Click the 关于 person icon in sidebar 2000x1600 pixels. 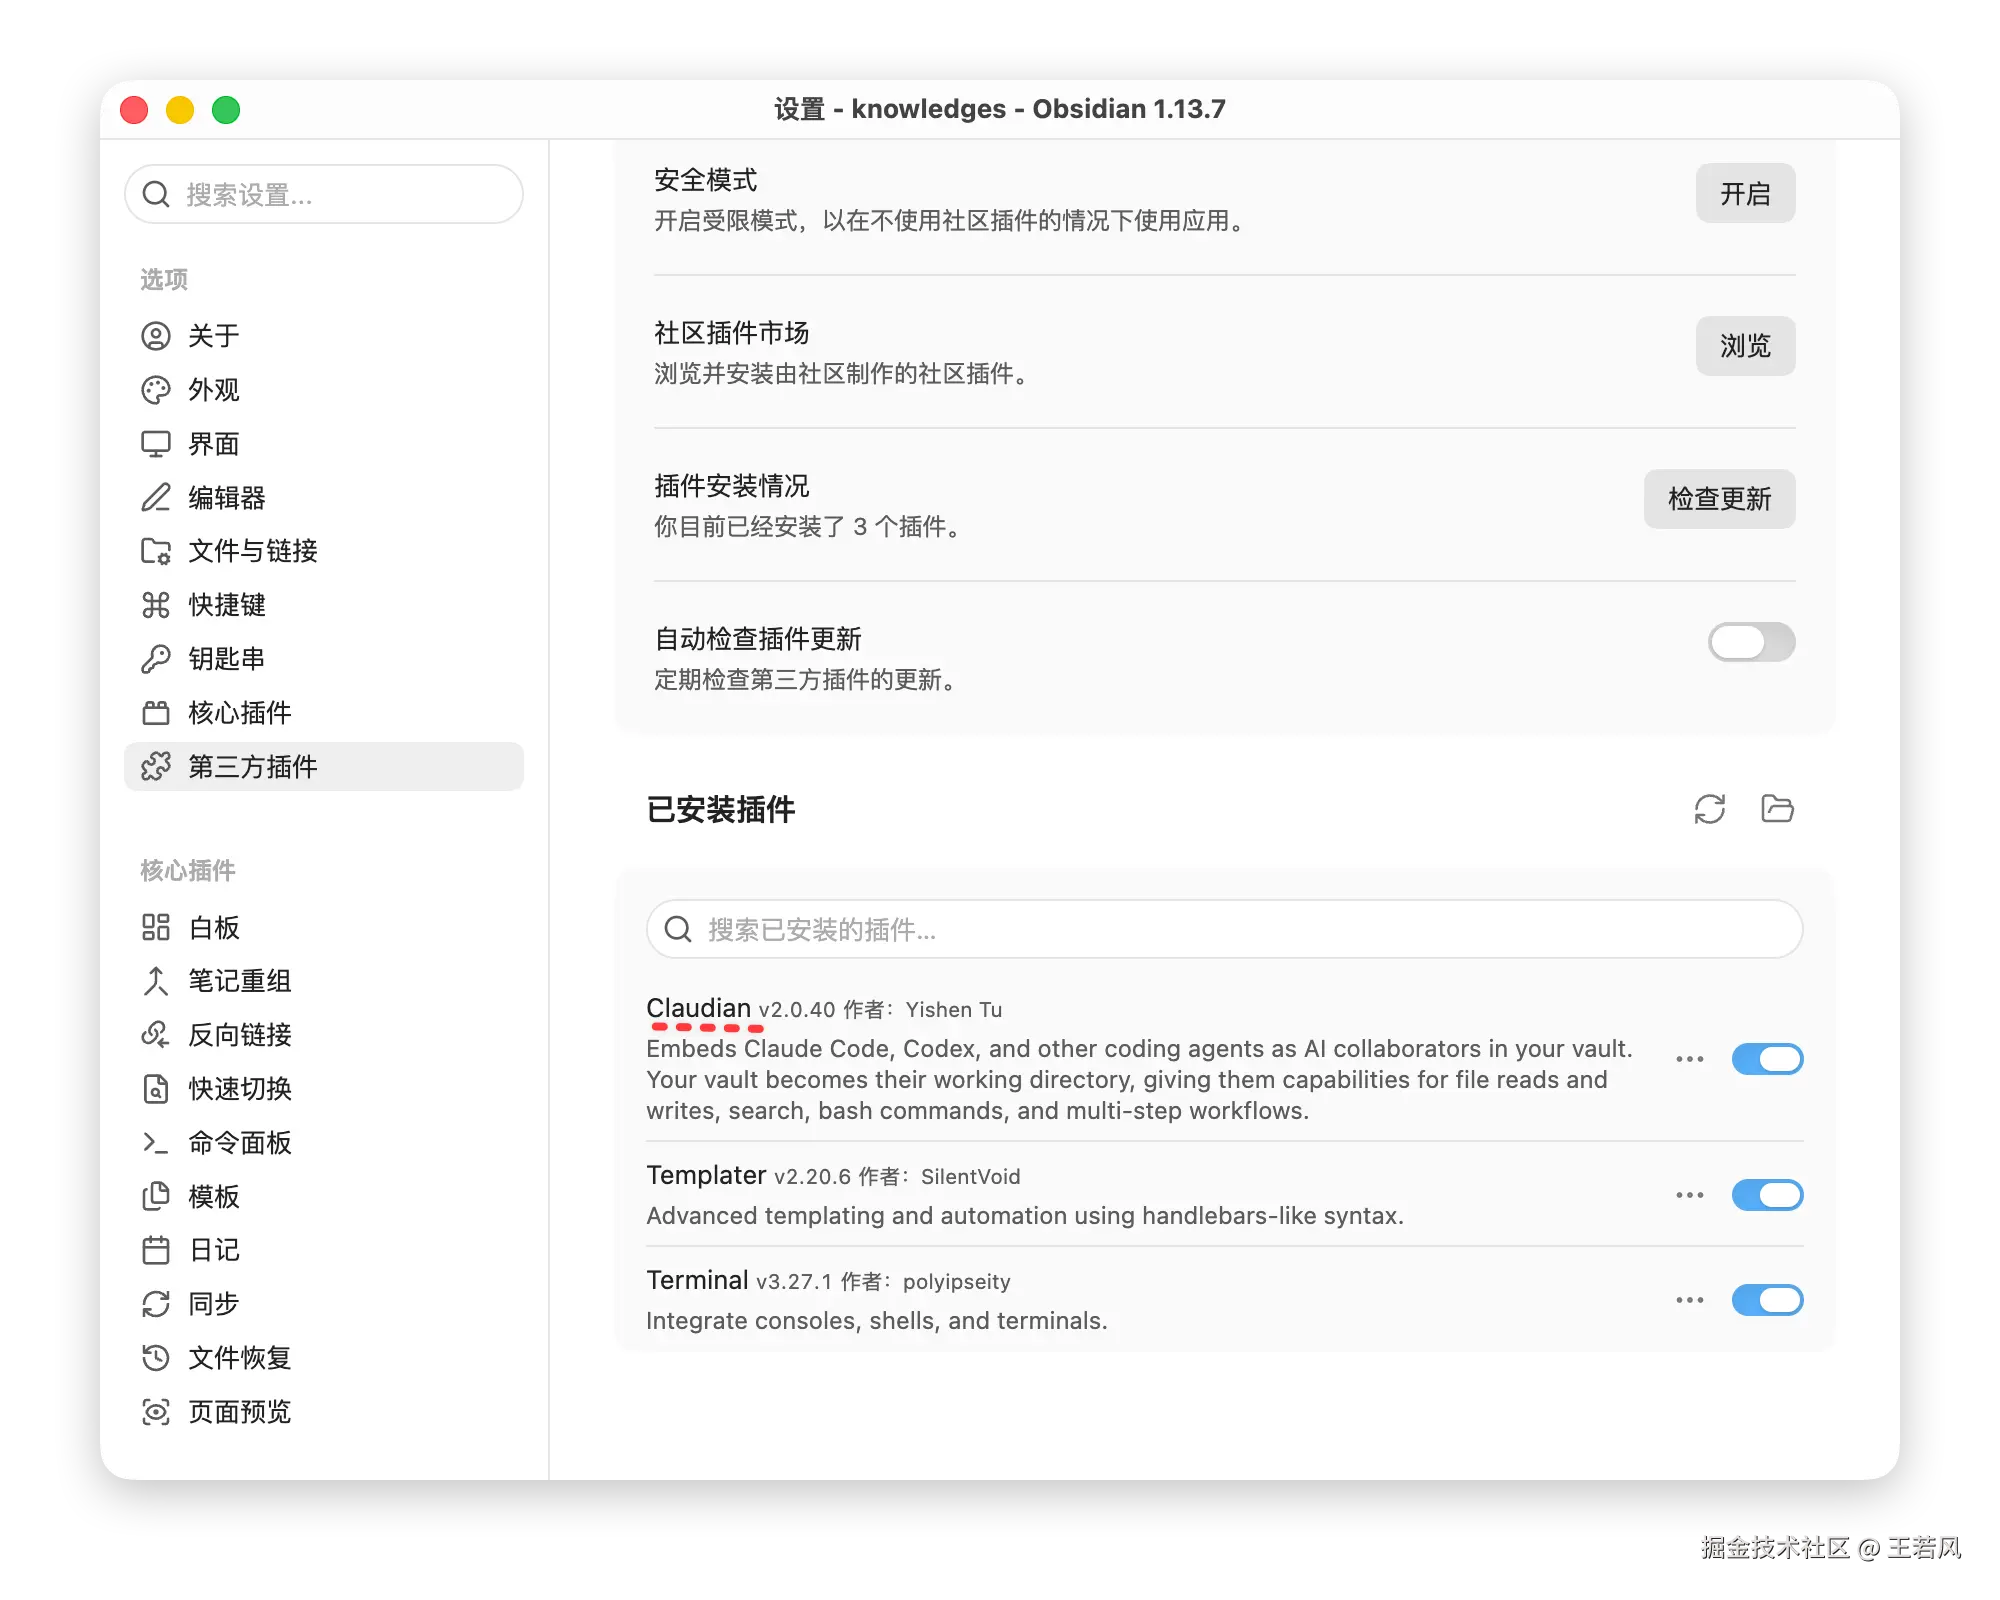coord(156,336)
